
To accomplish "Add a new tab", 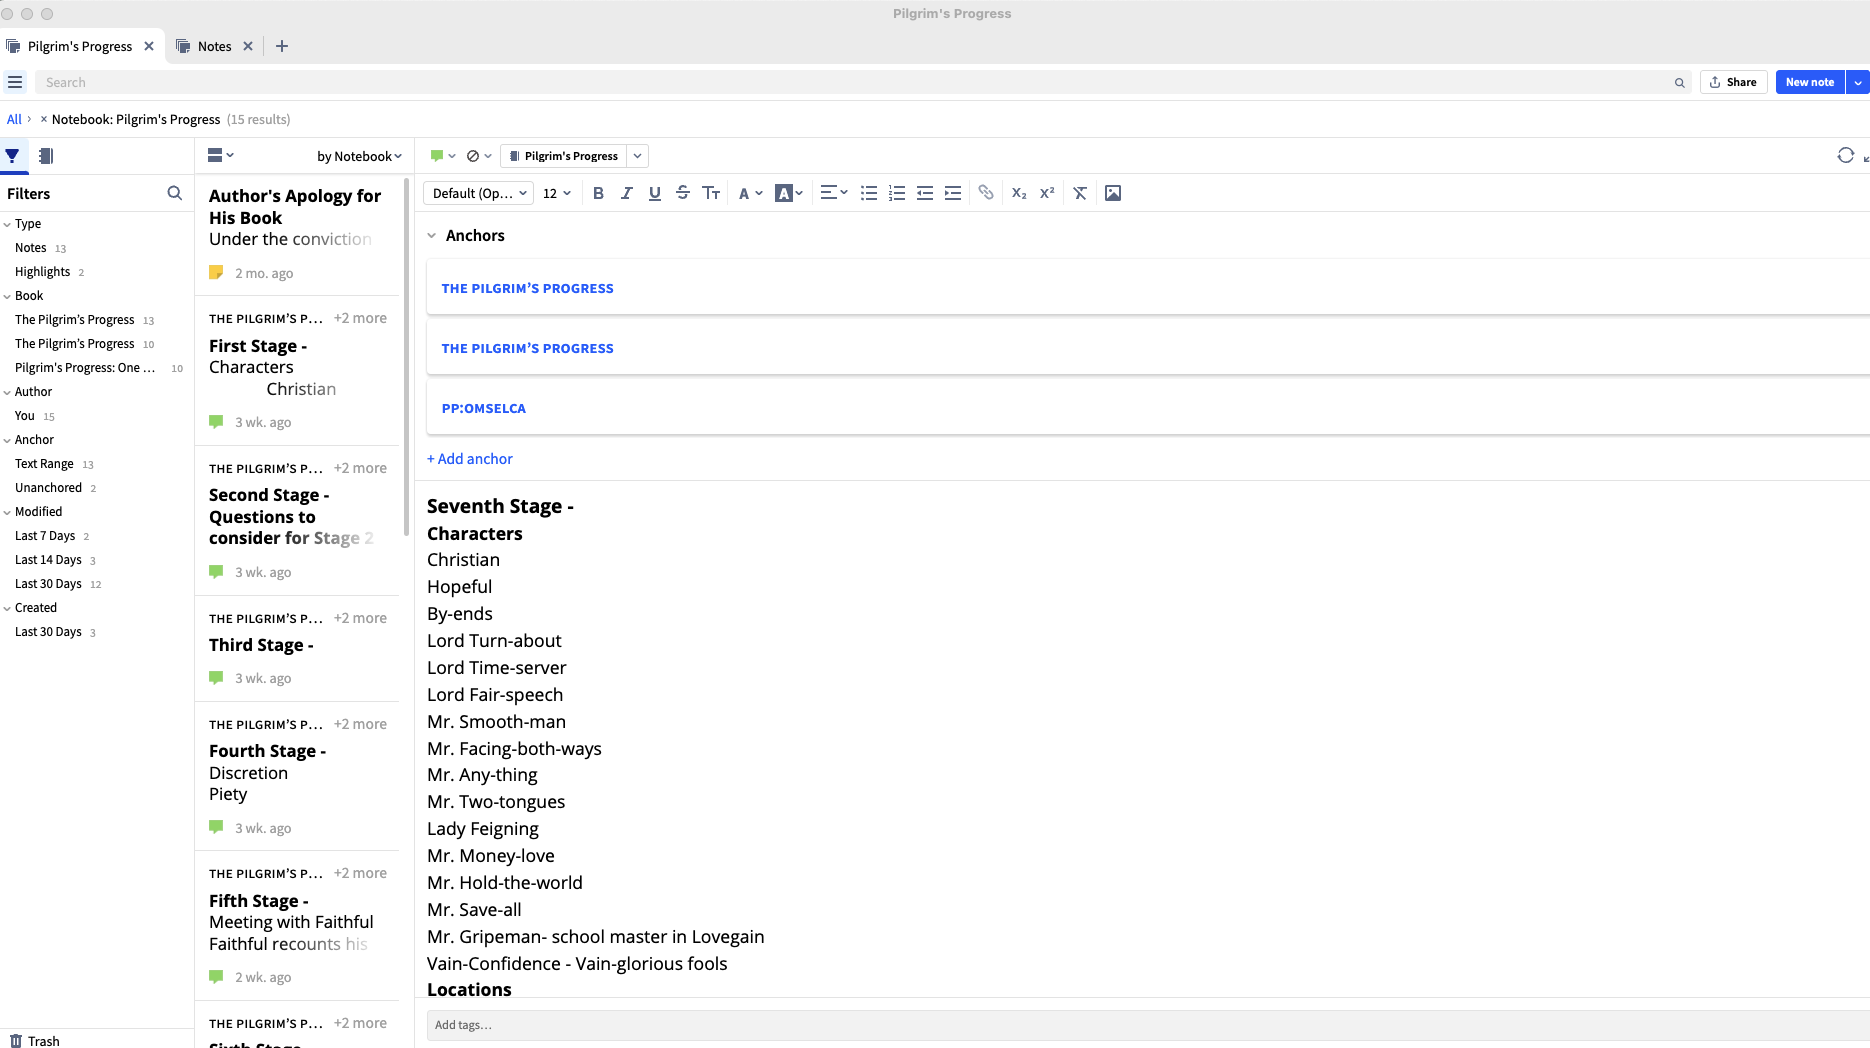I will click(282, 46).
